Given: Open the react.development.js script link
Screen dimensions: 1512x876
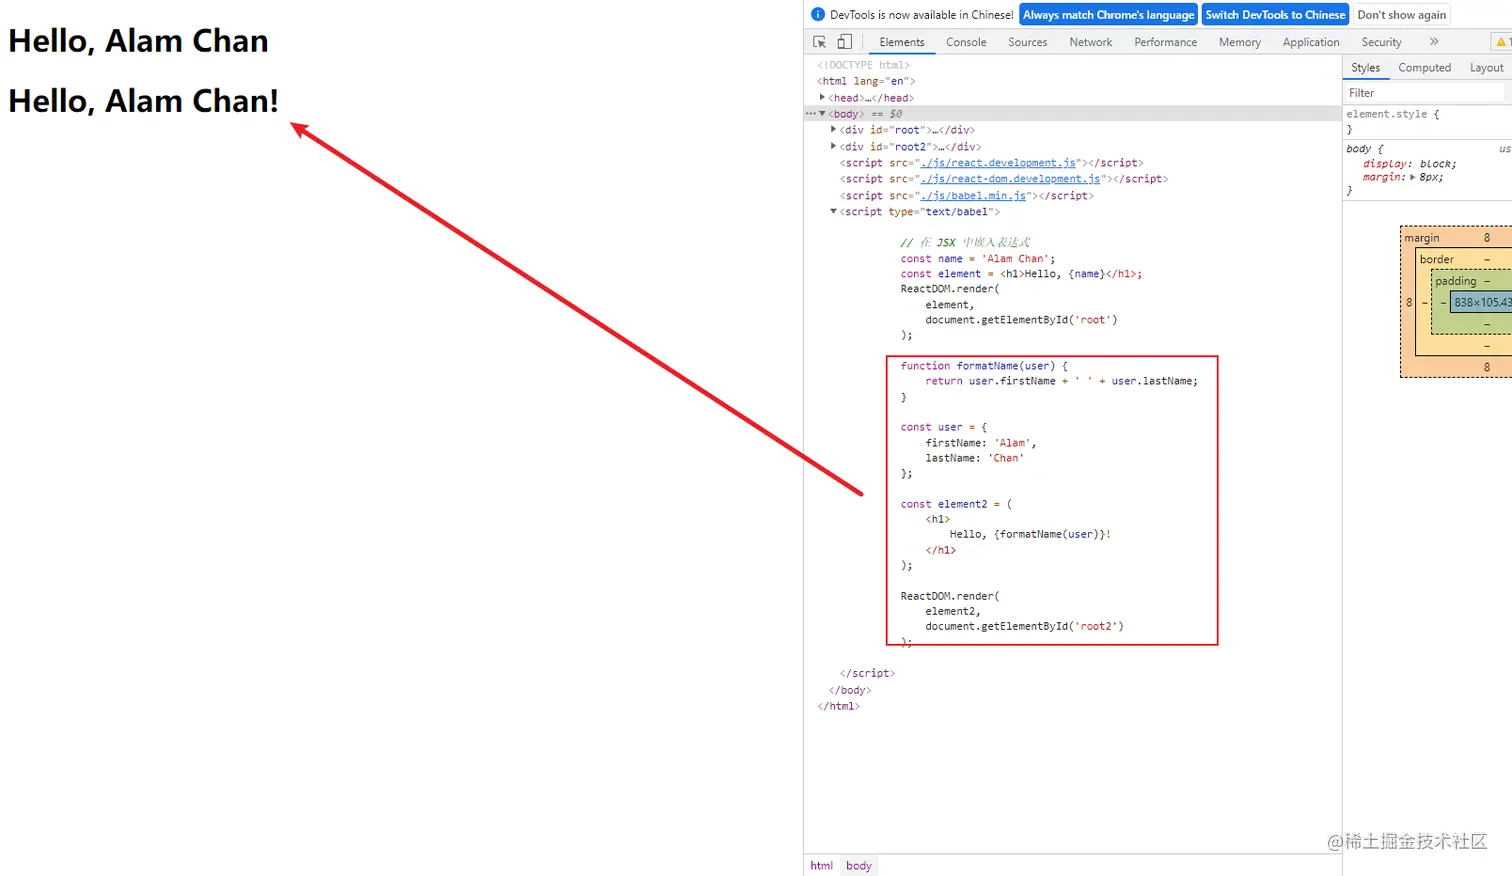Looking at the screenshot, I should 999,163.
